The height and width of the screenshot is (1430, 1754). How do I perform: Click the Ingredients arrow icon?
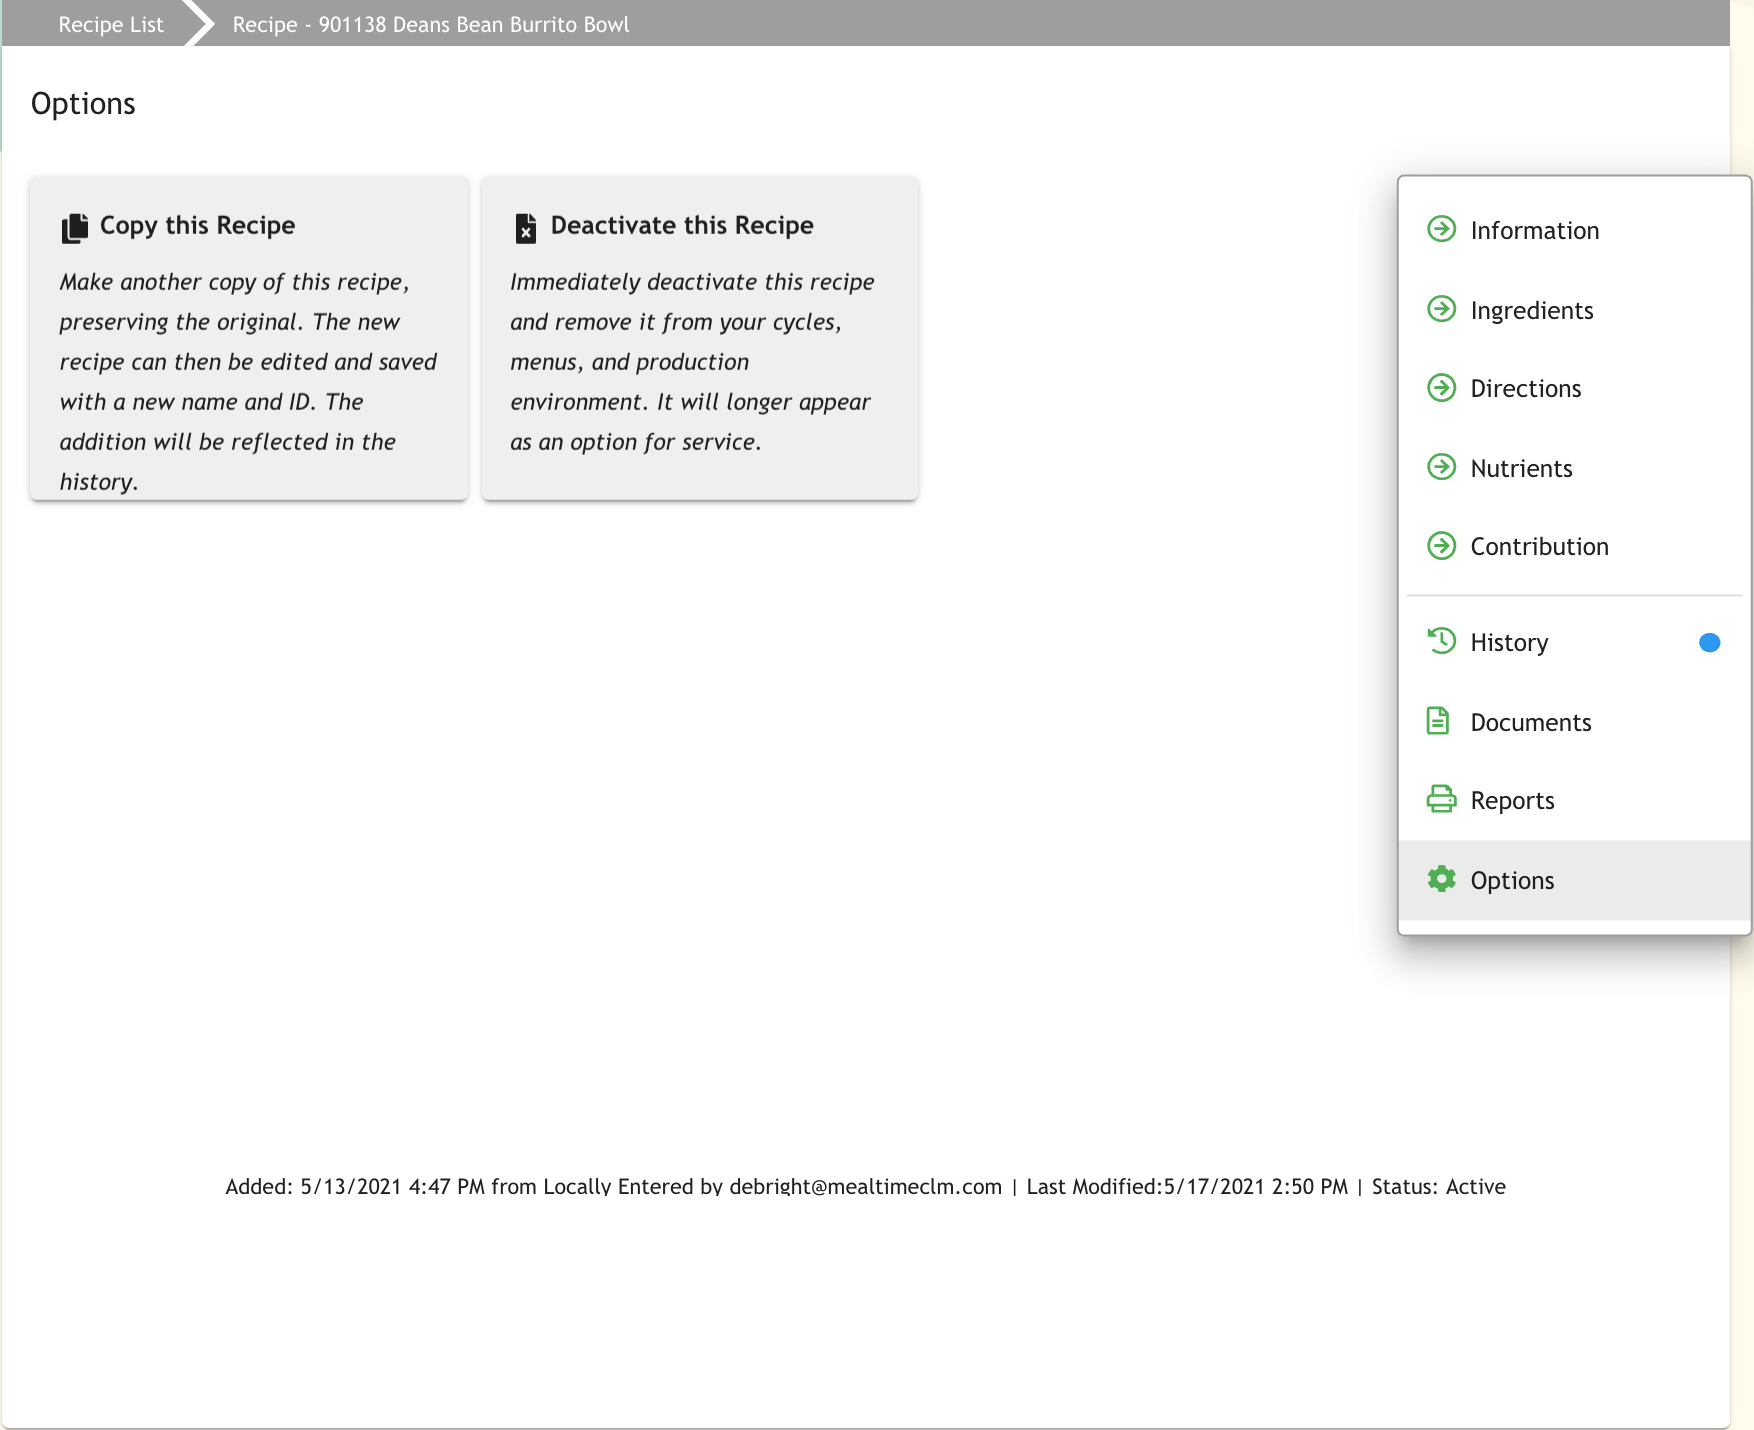(x=1441, y=309)
